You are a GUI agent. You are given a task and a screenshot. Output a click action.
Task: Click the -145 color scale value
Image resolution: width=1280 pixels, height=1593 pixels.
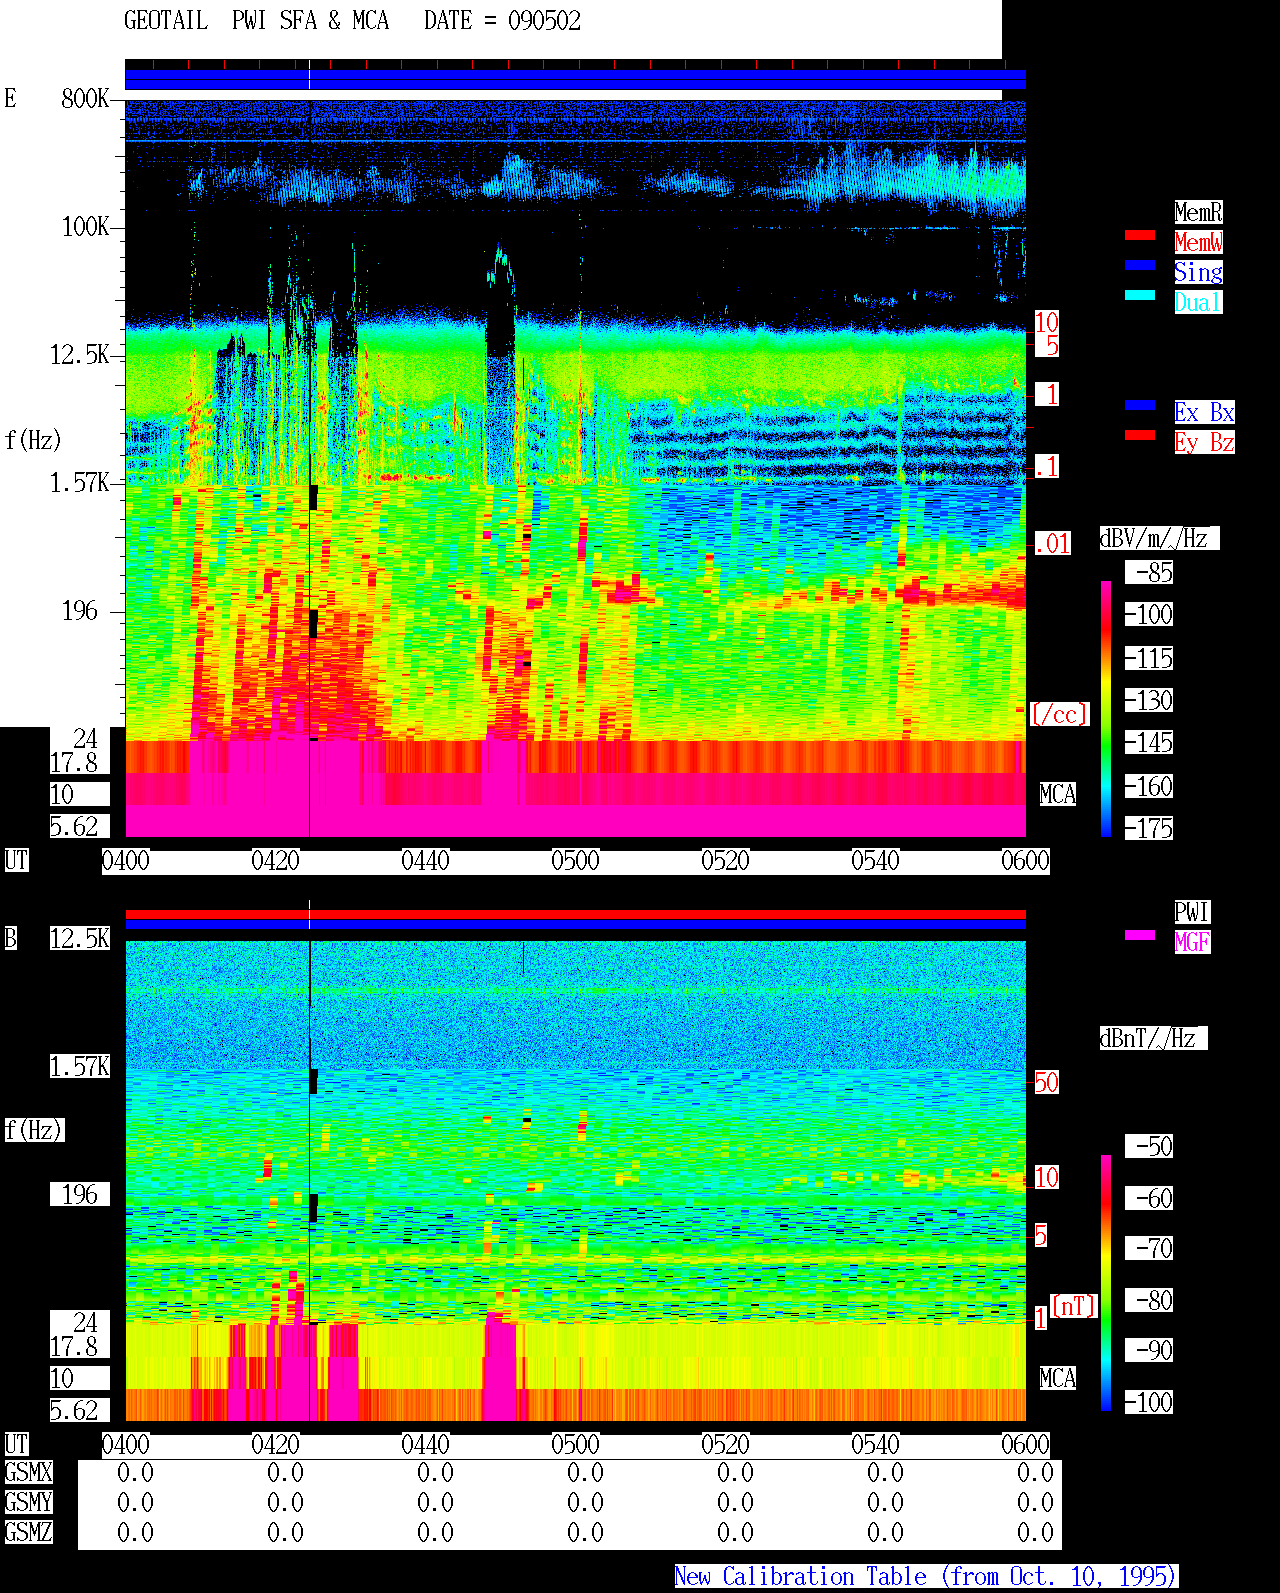[x=1150, y=742]
